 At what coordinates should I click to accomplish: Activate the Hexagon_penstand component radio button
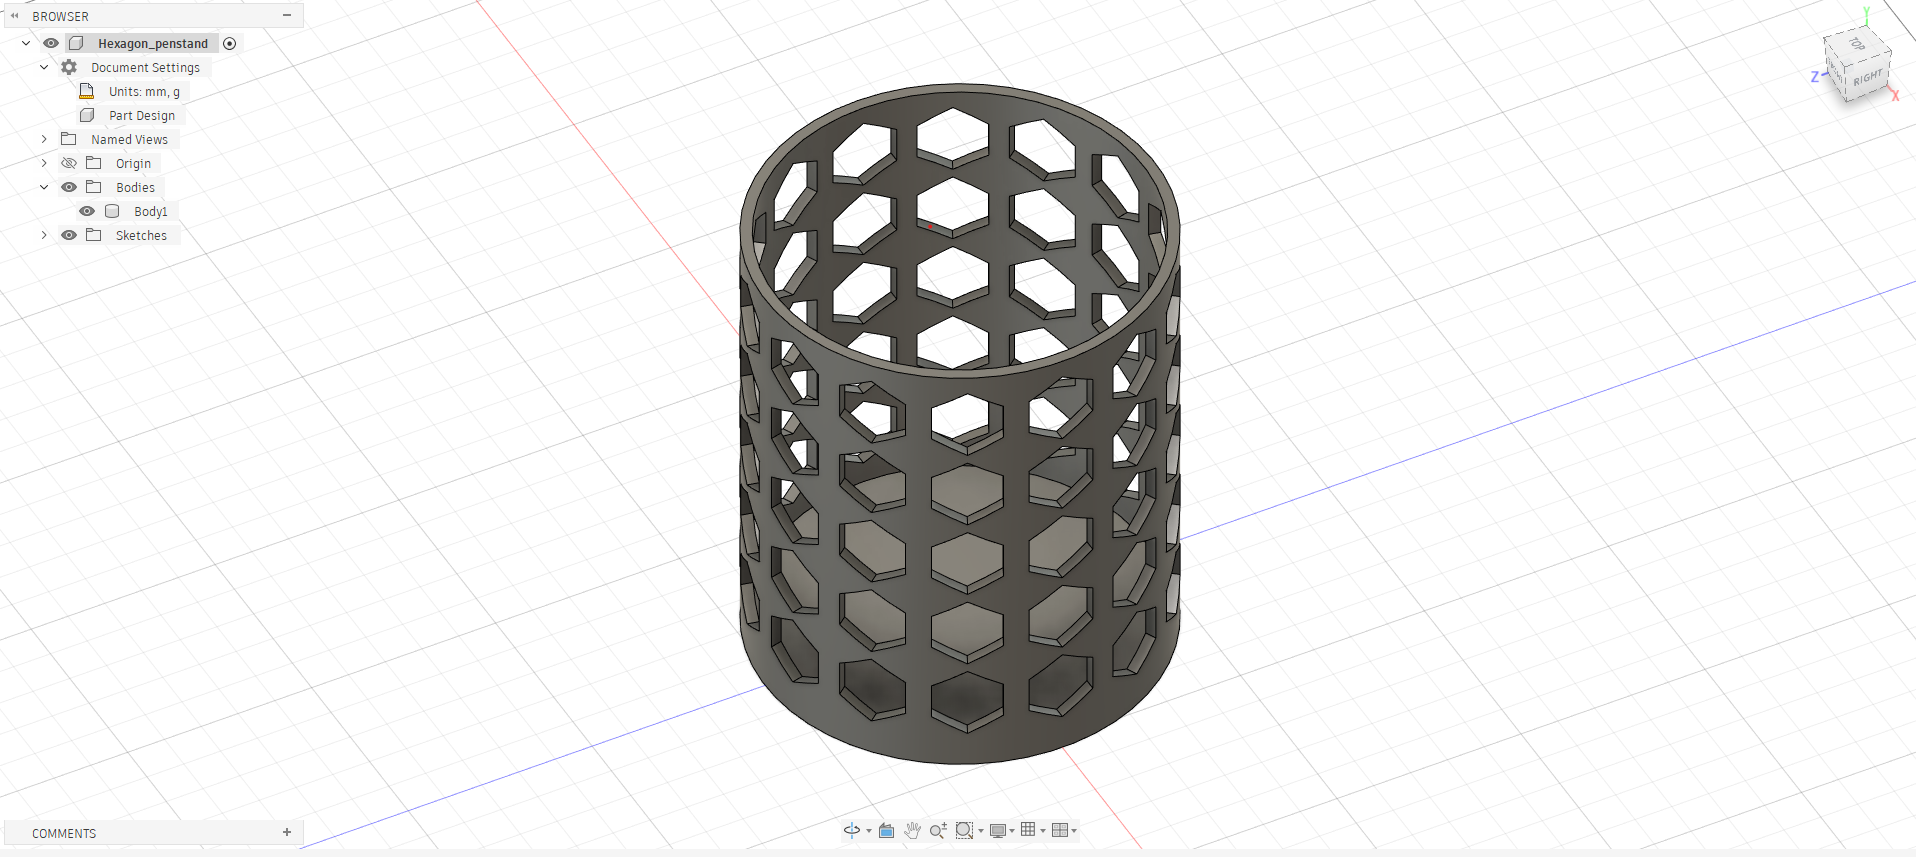[x=230, y=43]
